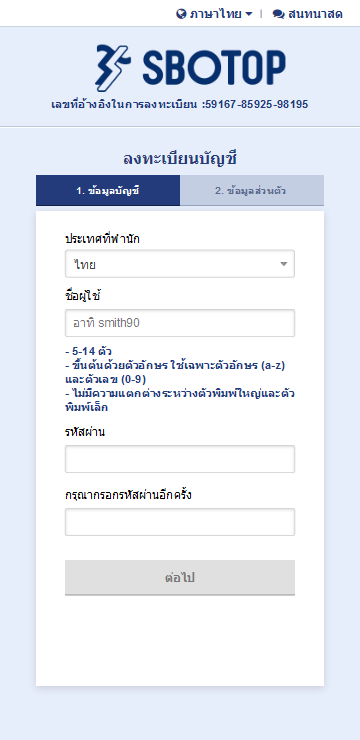Focus the รหัสผ่าน password input field
Viewport: 360px width, 740px height.
[180, 459]
